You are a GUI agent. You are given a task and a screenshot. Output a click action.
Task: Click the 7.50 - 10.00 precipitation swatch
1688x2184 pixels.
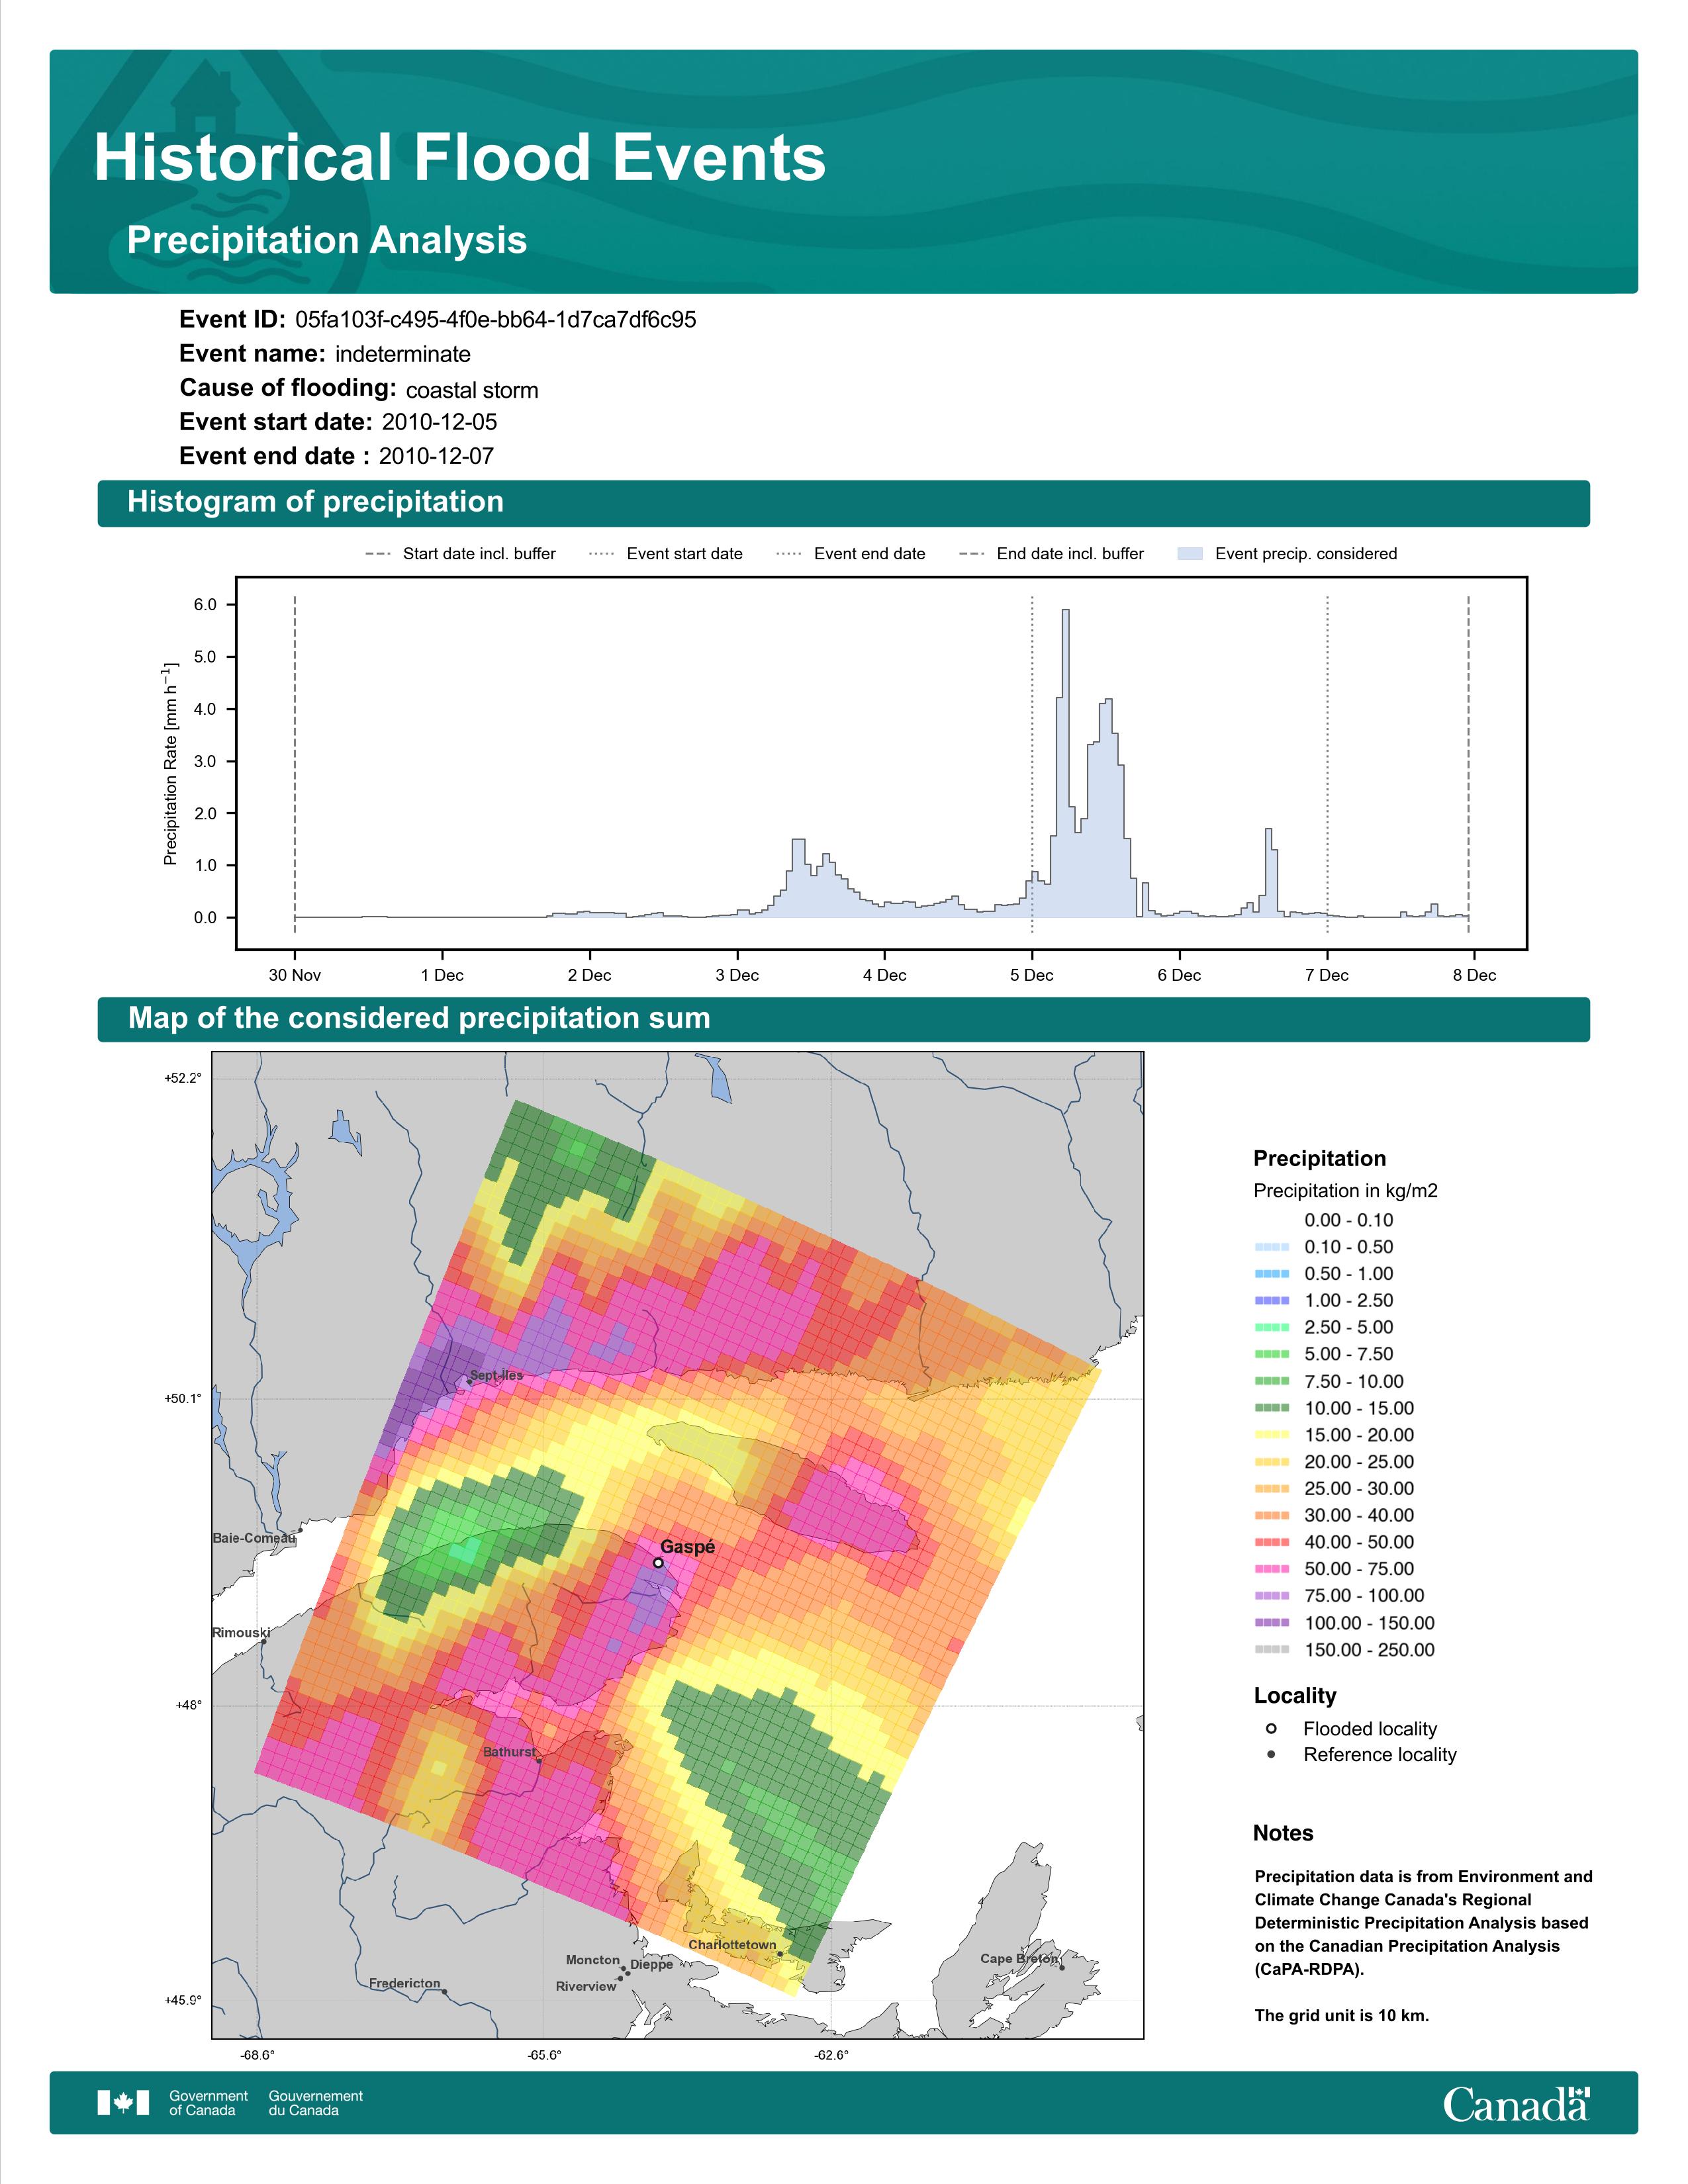(1271, 1381)
